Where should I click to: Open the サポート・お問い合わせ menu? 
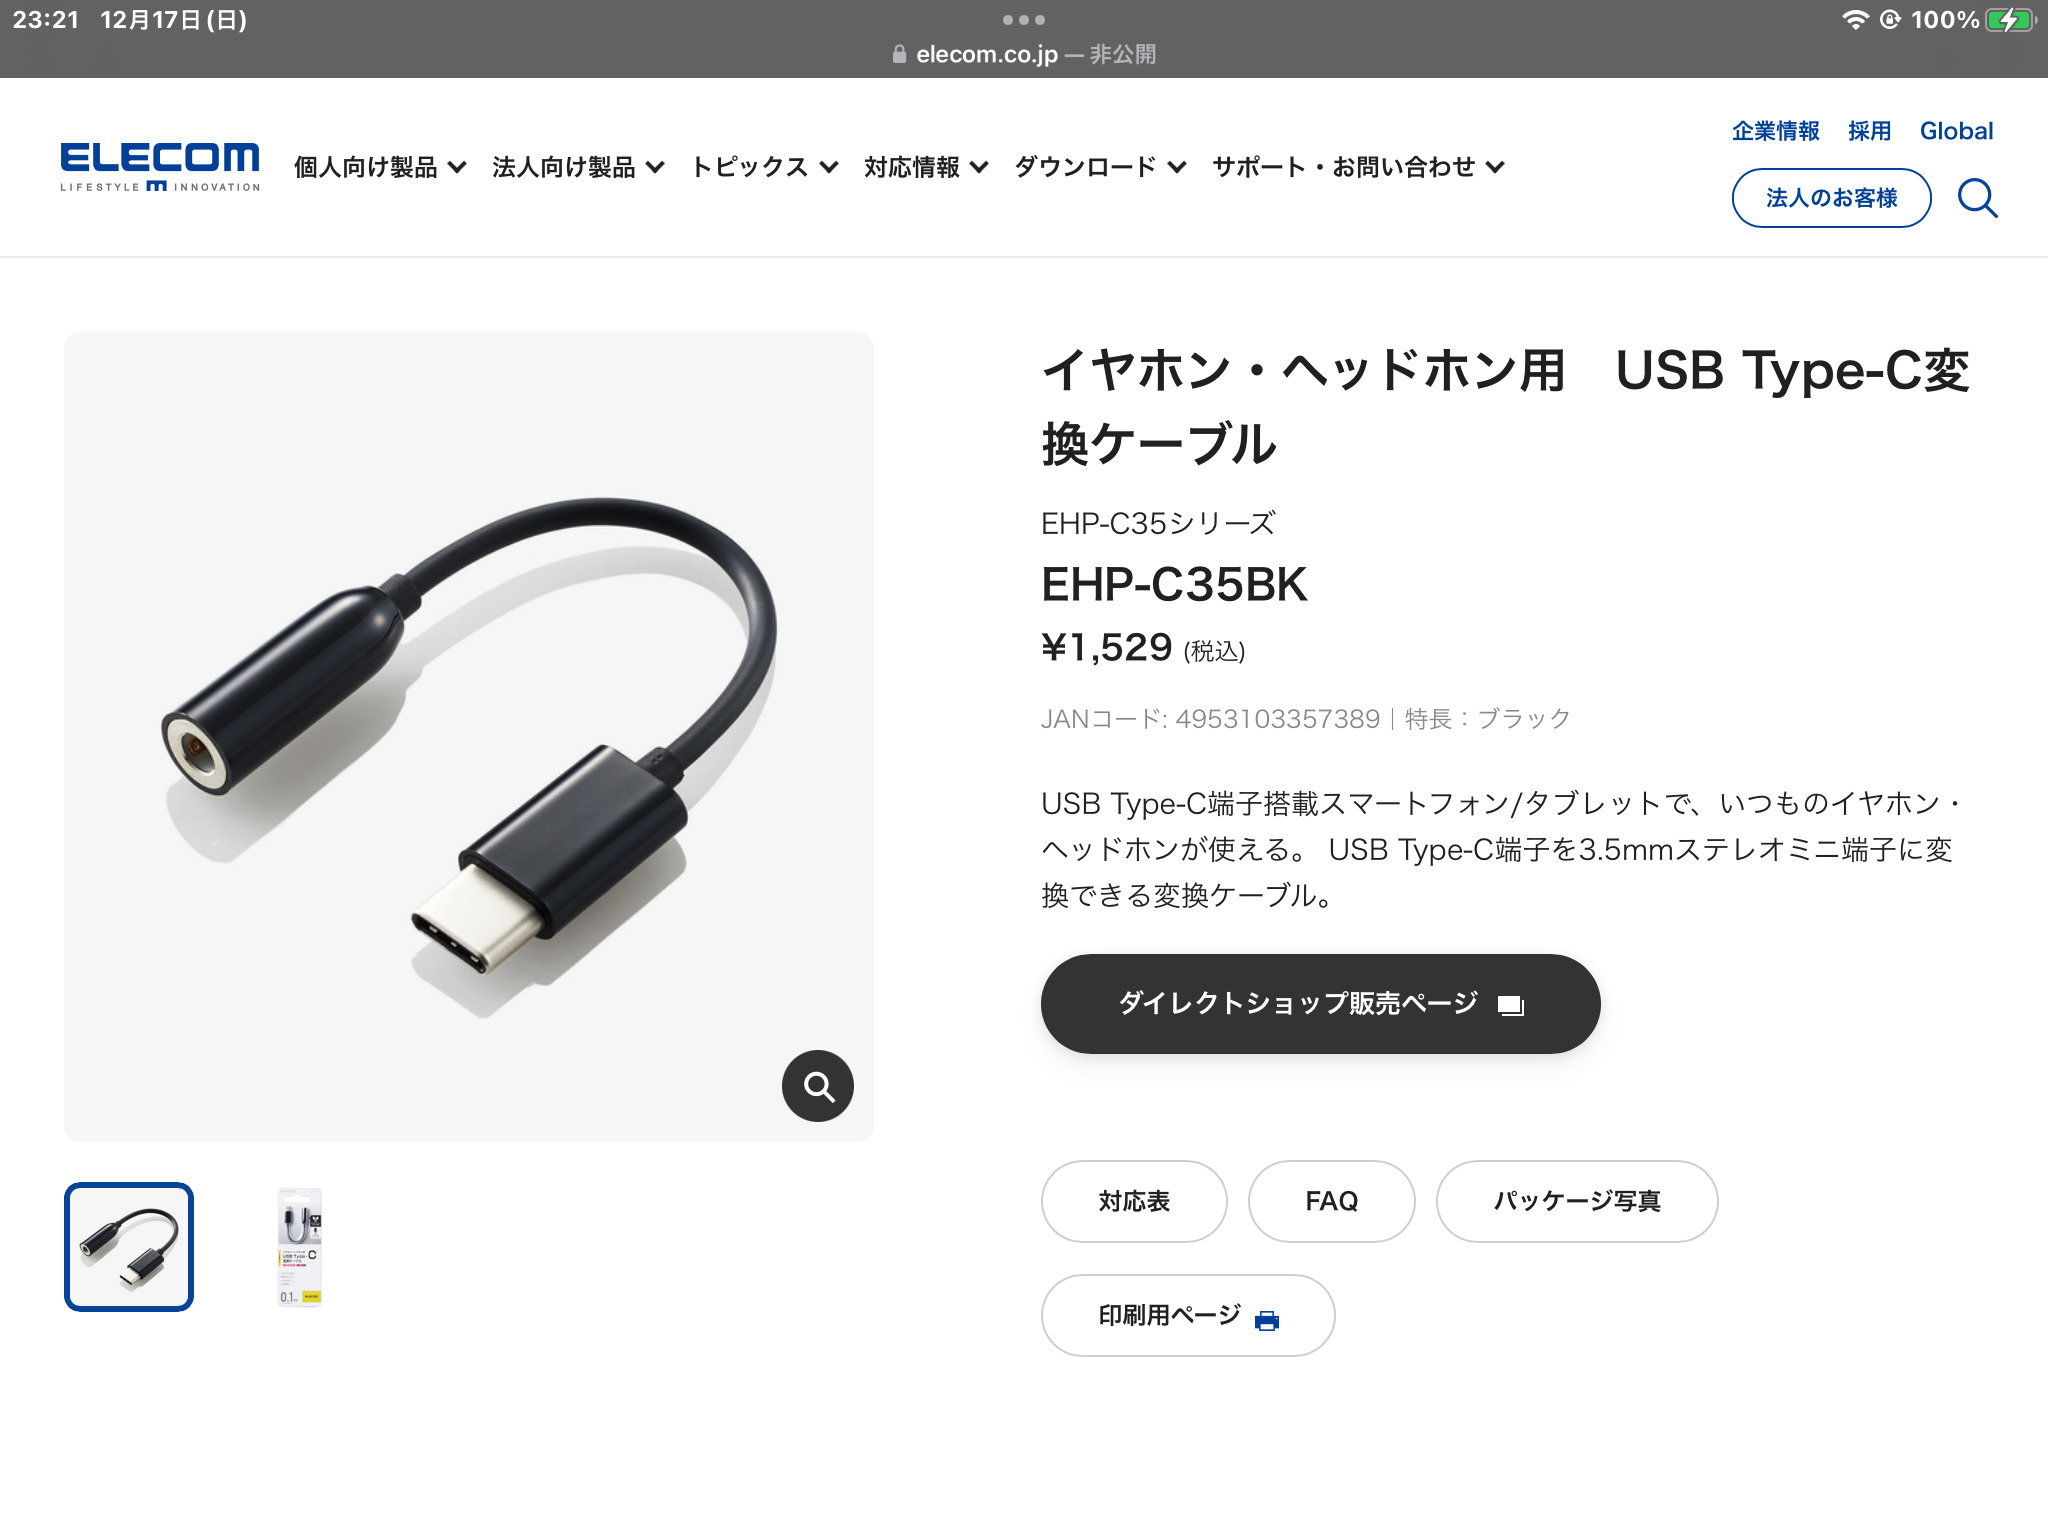click(x=1358, y=167)
